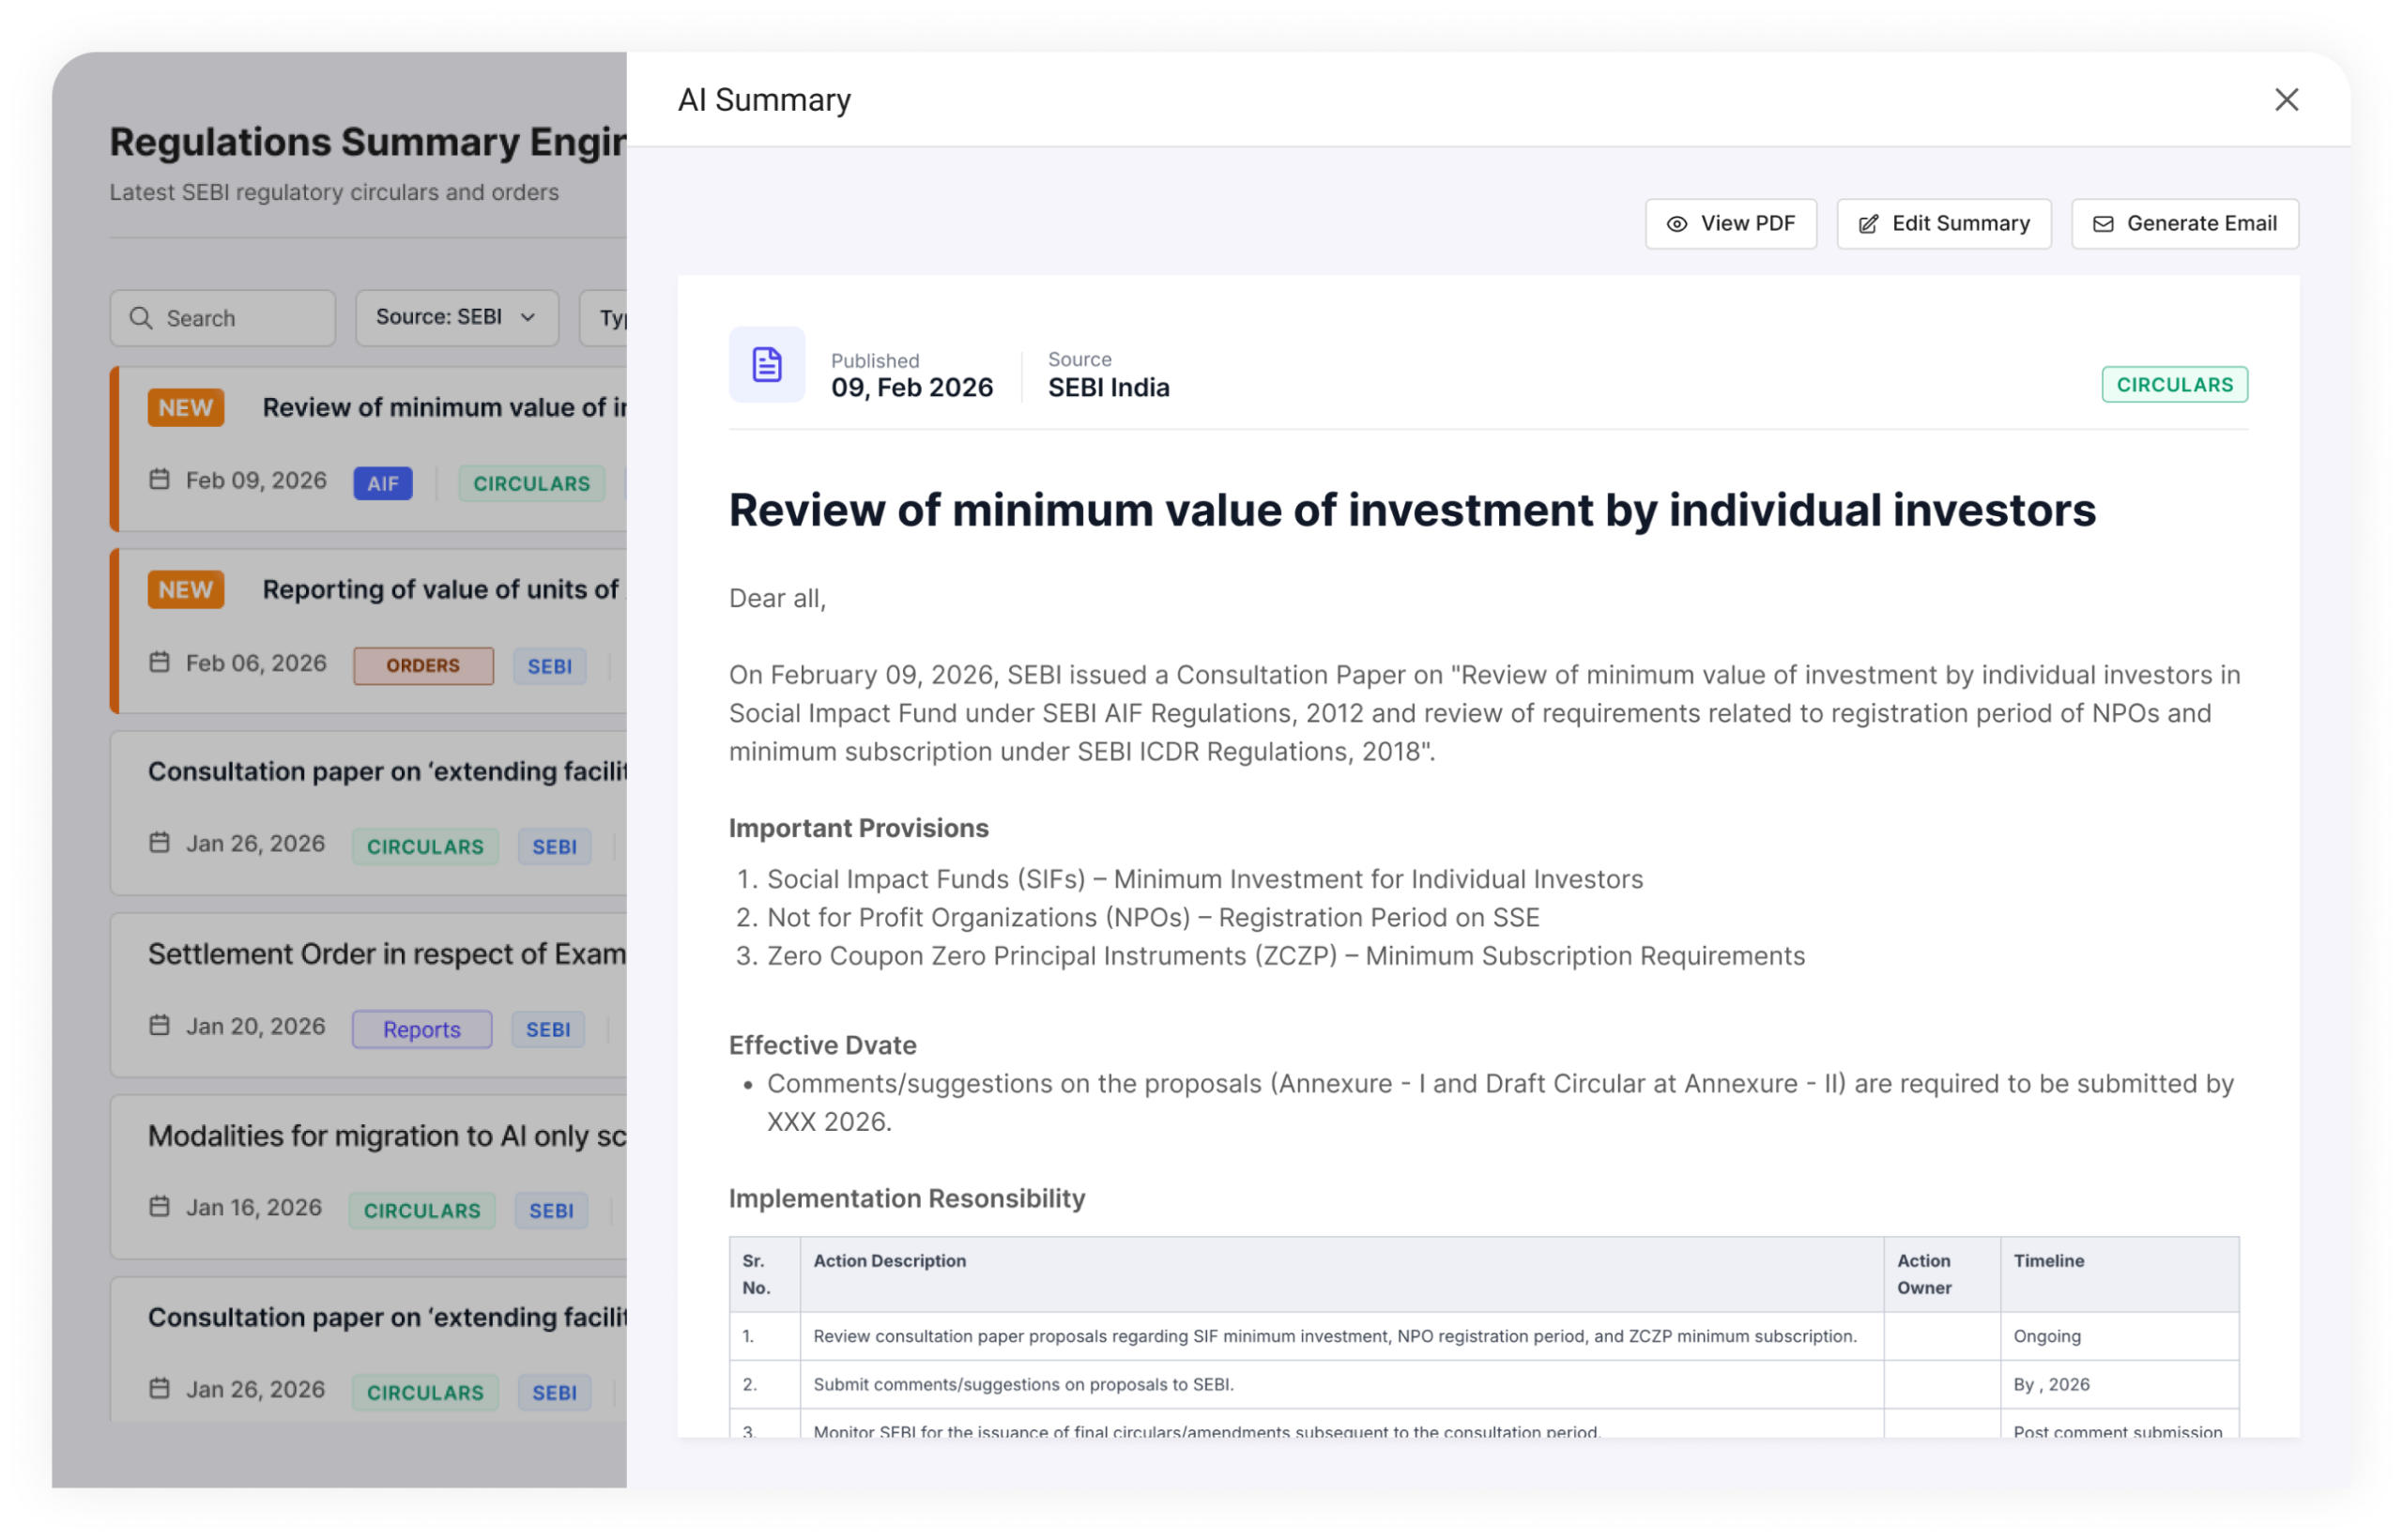The image size is (2403, 1540).
Task: Click the chevron on Source: SEBI filter
Action: pyautogui.click(x=528, y=318)
